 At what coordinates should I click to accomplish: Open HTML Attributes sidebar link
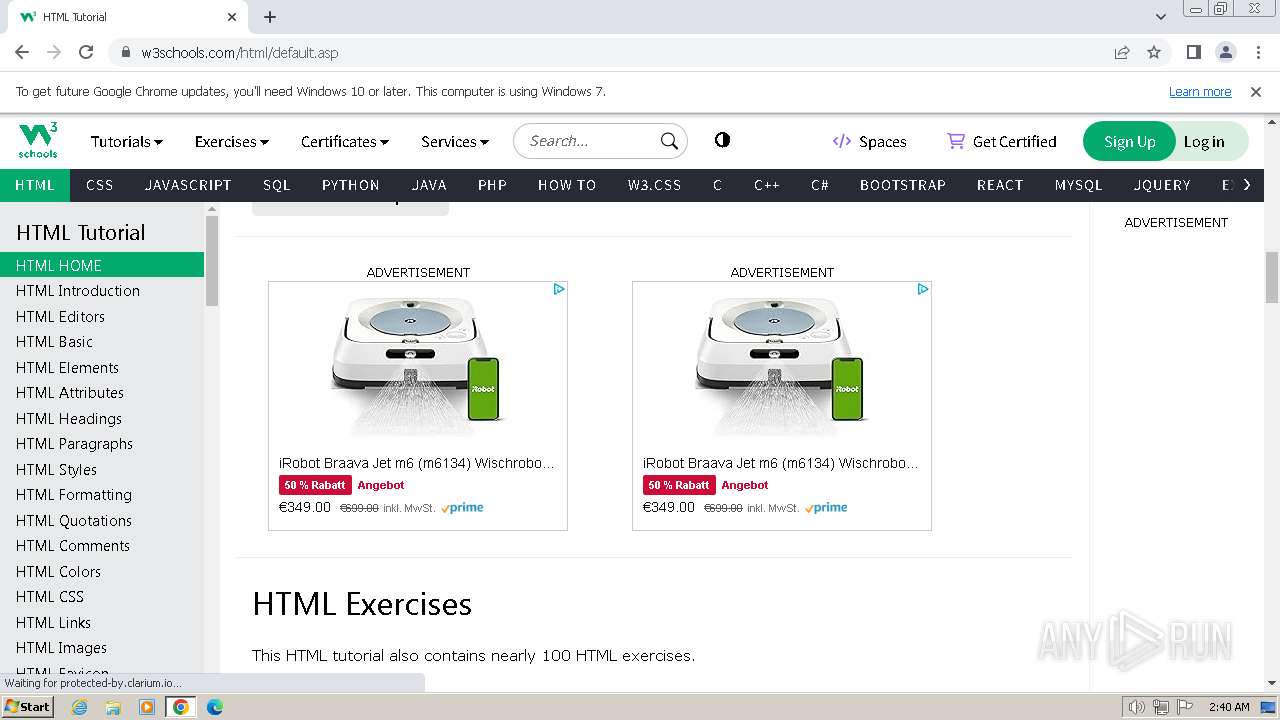102,393
